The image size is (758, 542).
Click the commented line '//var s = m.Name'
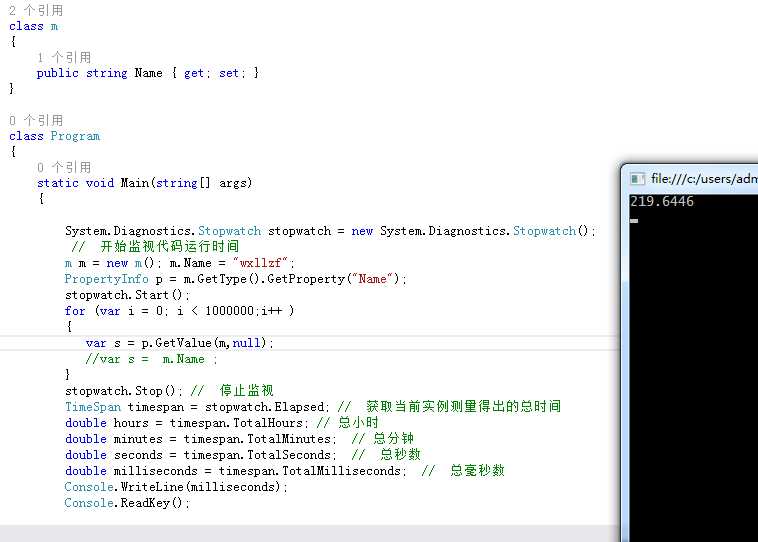152,359
